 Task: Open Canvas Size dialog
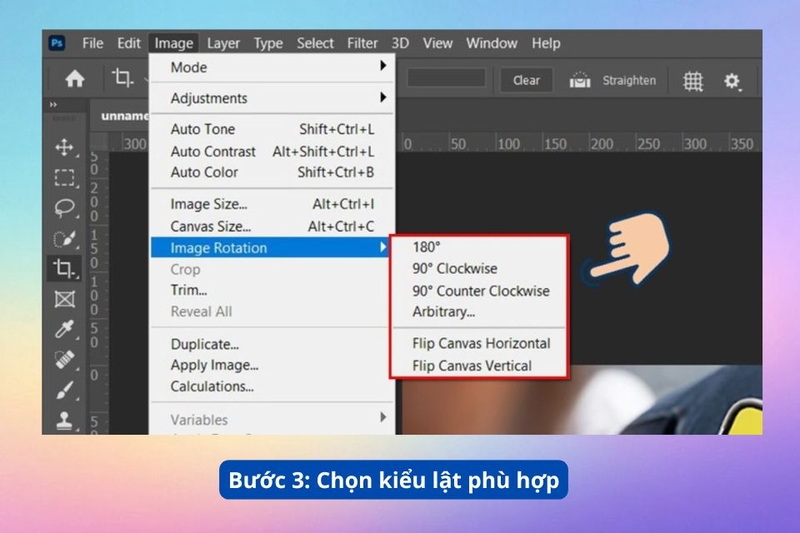[x=272, y=226]
